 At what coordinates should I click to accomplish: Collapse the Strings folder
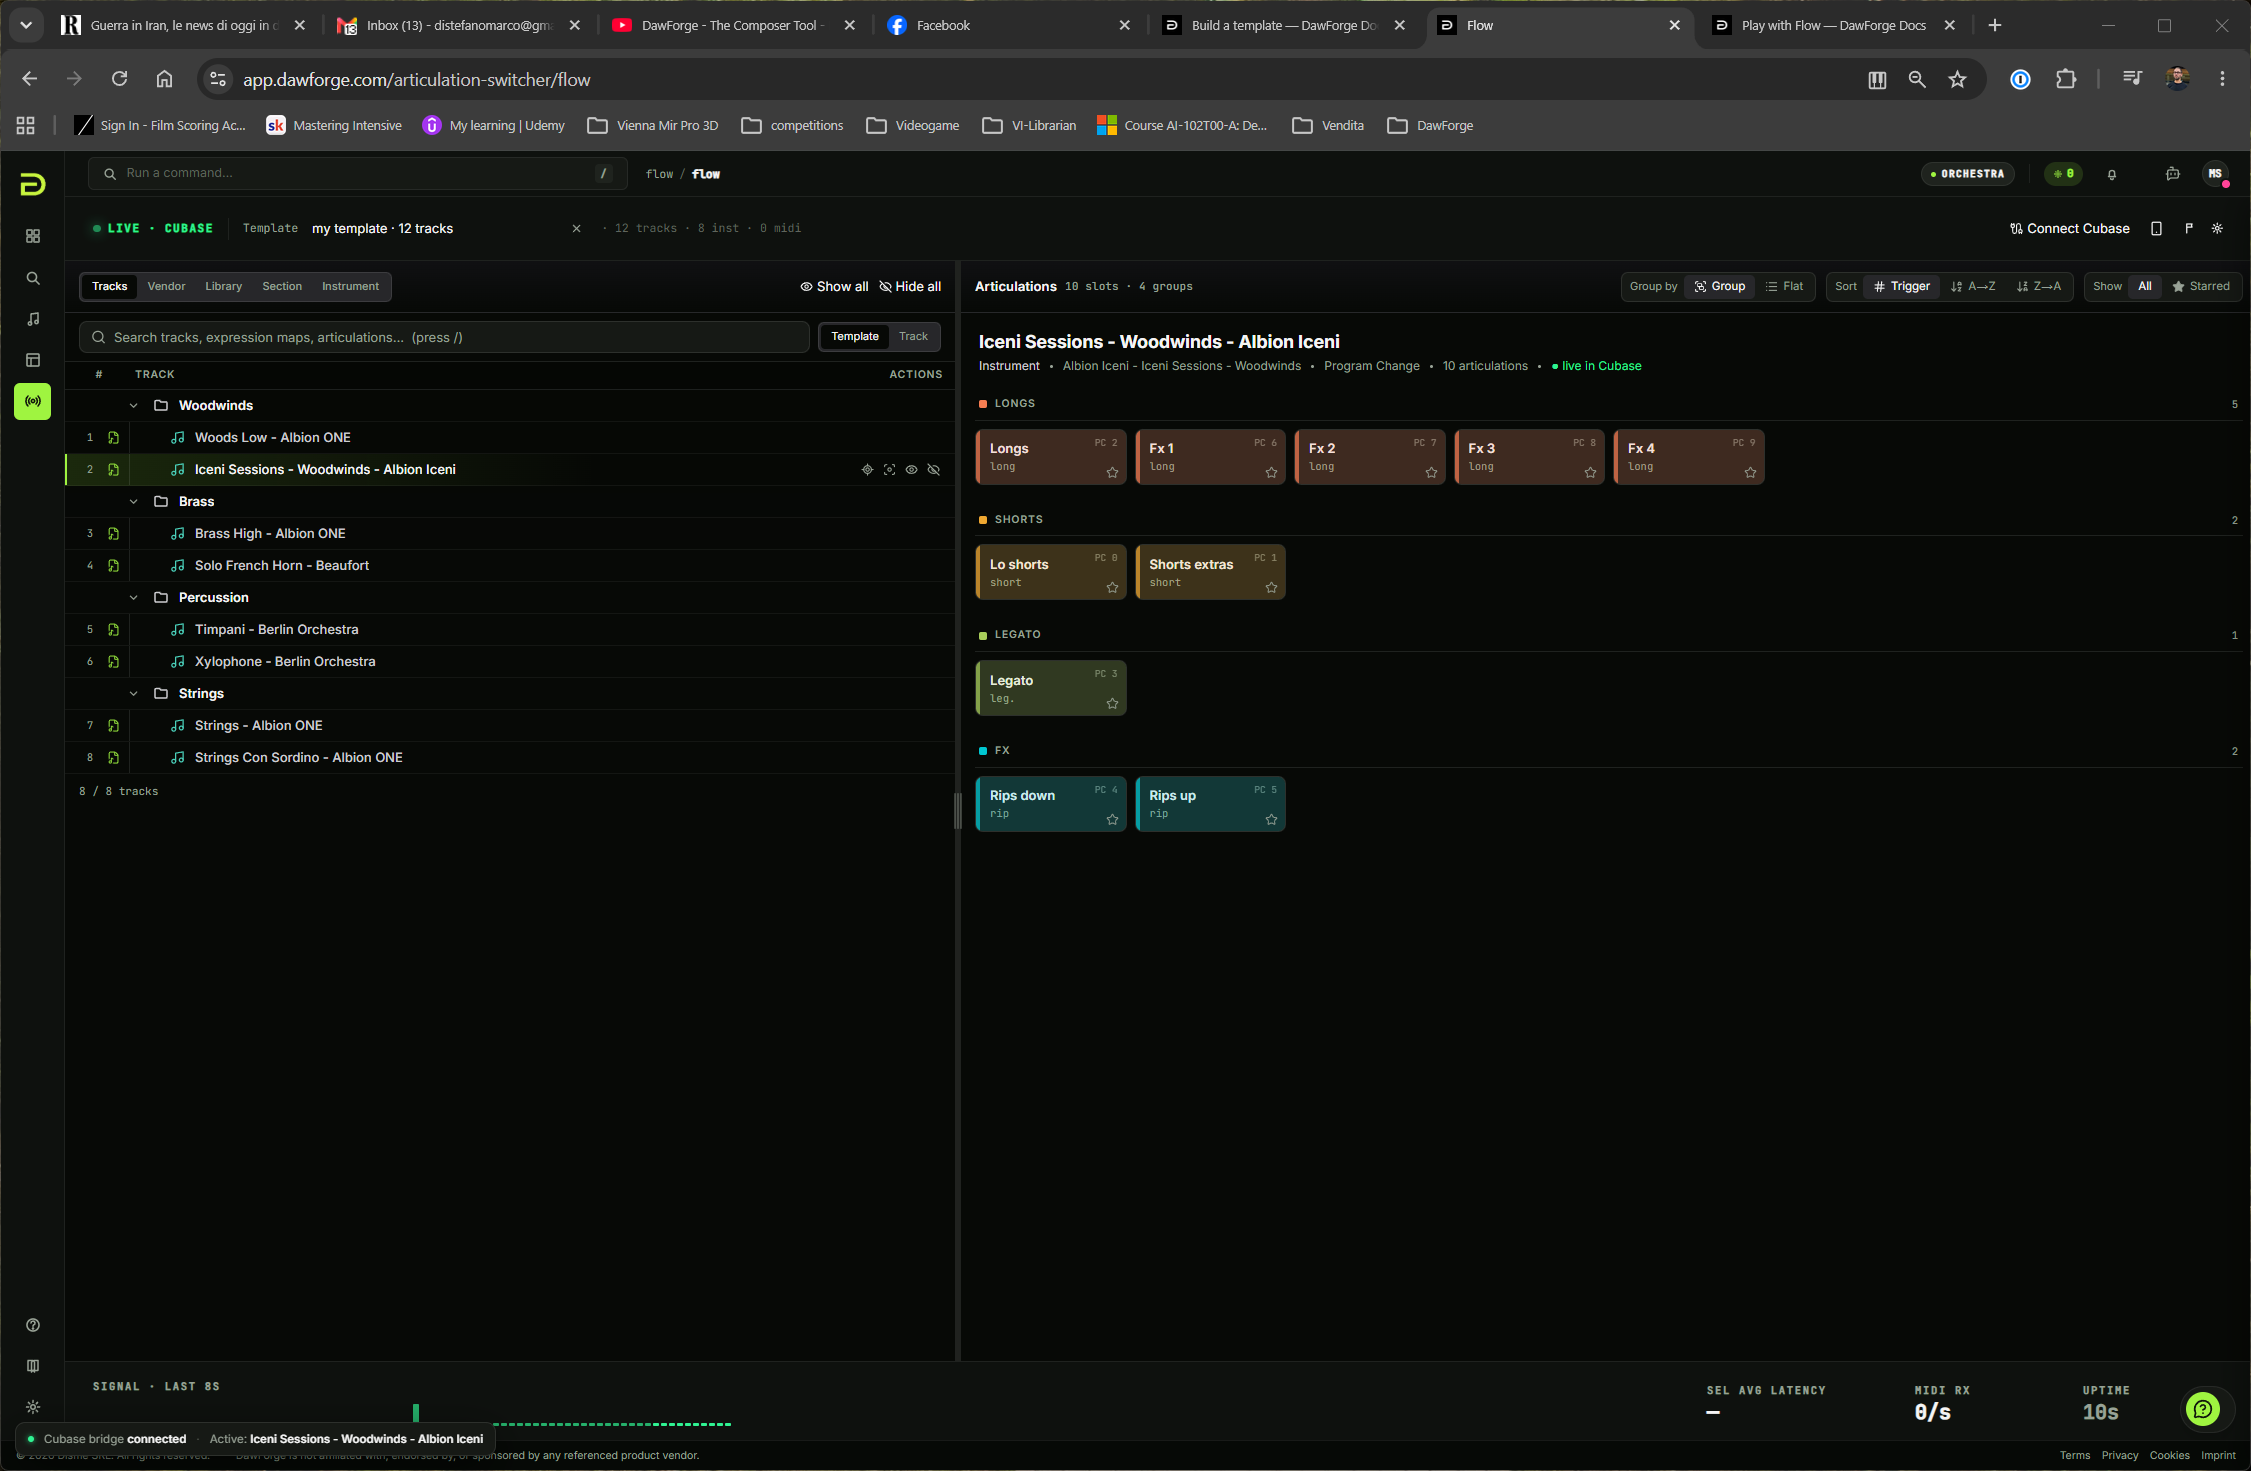[133, 694]
